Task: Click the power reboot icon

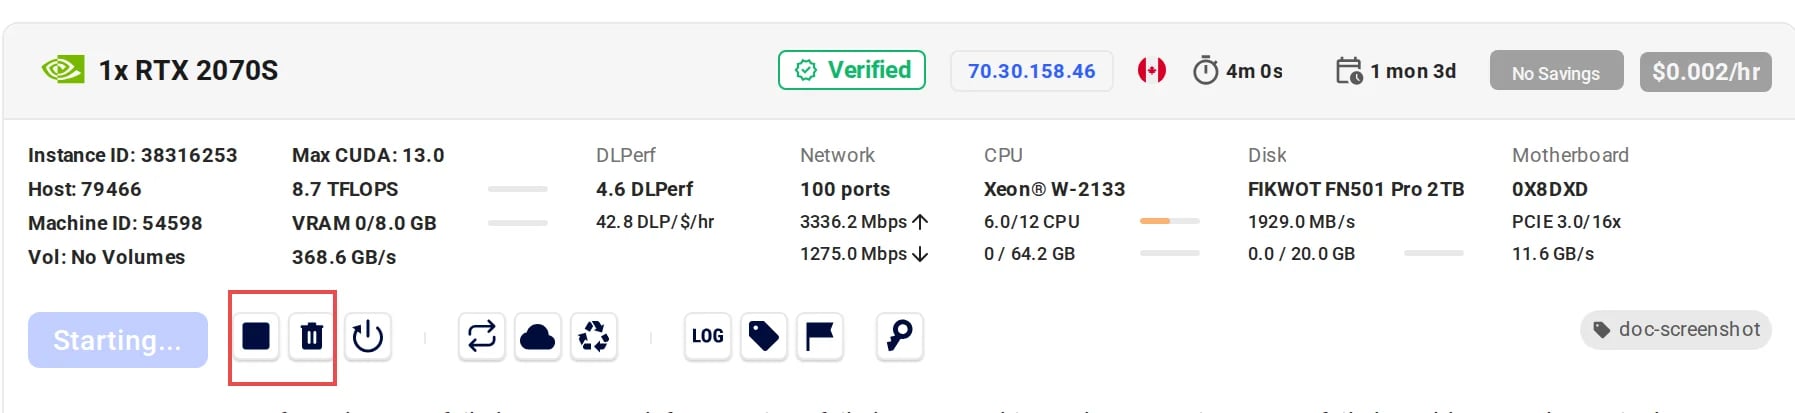Action: 368,336
